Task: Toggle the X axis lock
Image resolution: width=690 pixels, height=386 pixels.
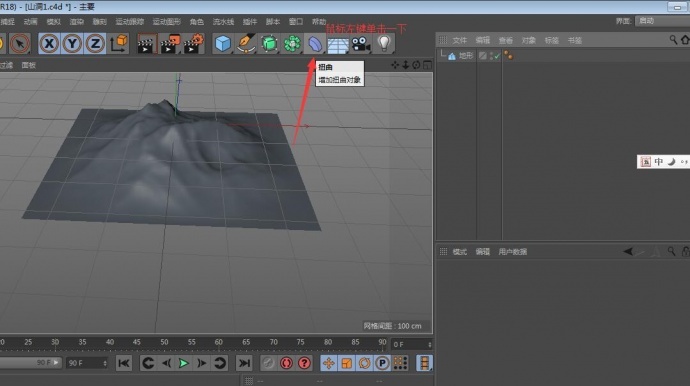Action: coord(49,44)
